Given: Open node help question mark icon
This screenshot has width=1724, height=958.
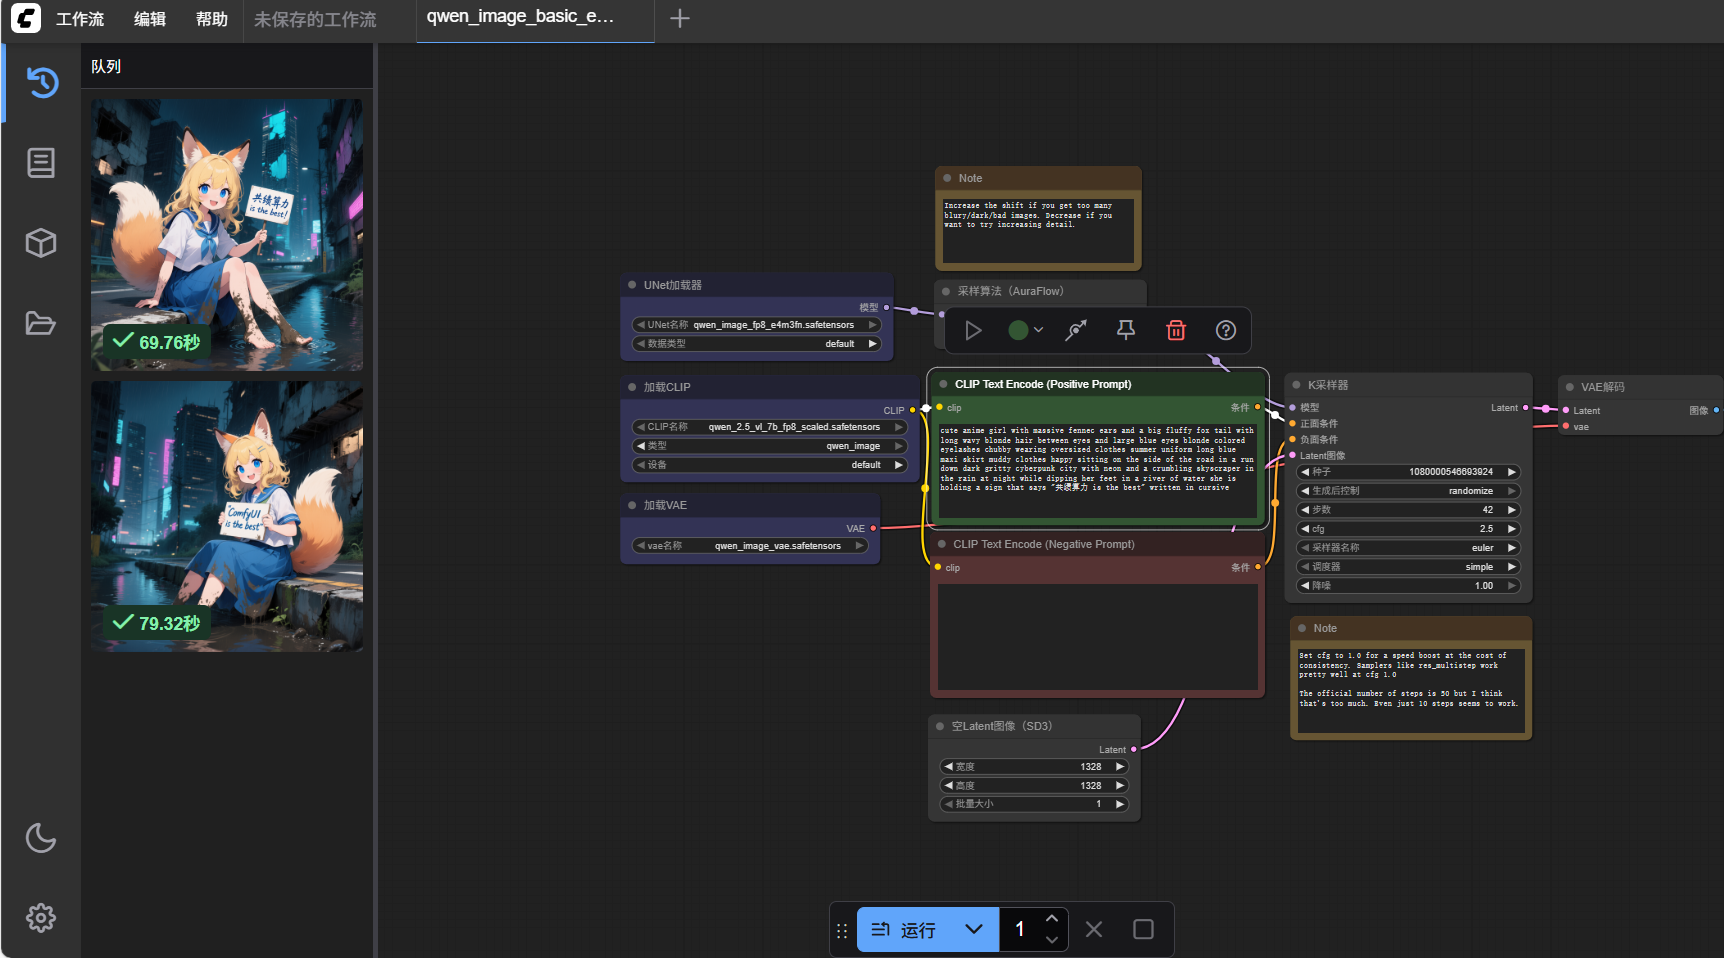Looking at the screenshot, I should click(1226, 330).
